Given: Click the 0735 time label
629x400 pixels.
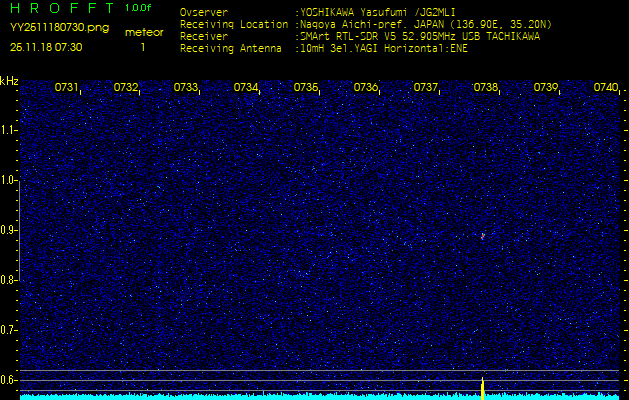Looking at the screenshot, I should point(306,88).
